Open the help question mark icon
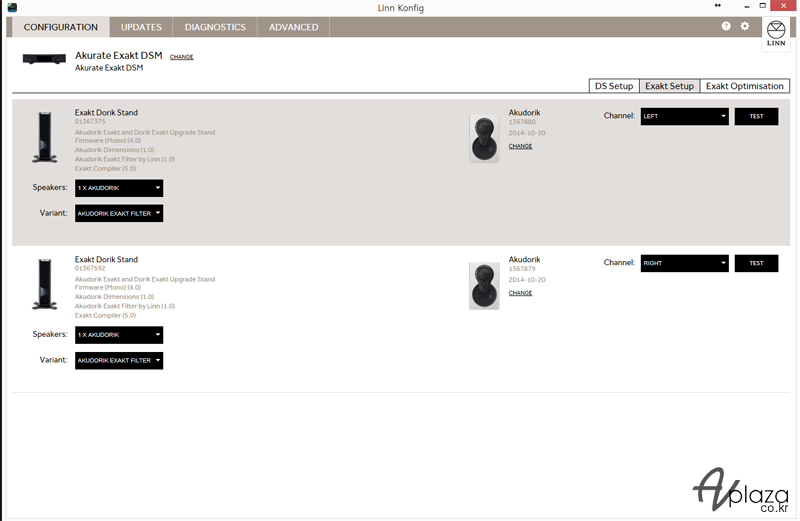 726,26
